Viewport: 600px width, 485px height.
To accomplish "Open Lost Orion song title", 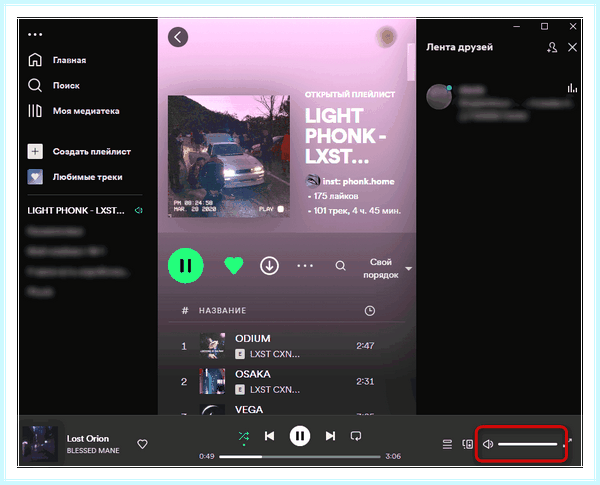I will 88,438.
